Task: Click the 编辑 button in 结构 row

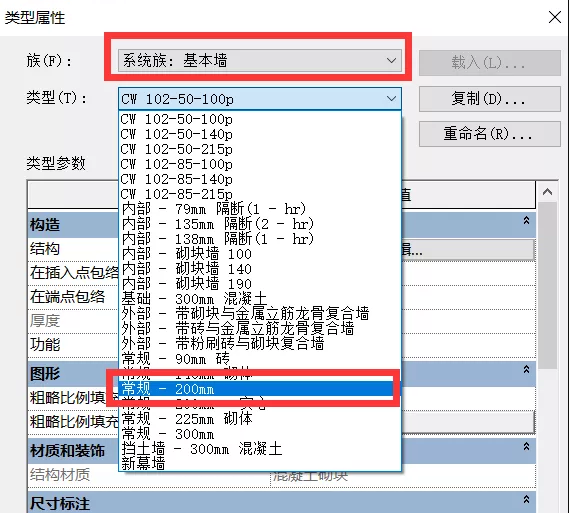Action: 467,250
